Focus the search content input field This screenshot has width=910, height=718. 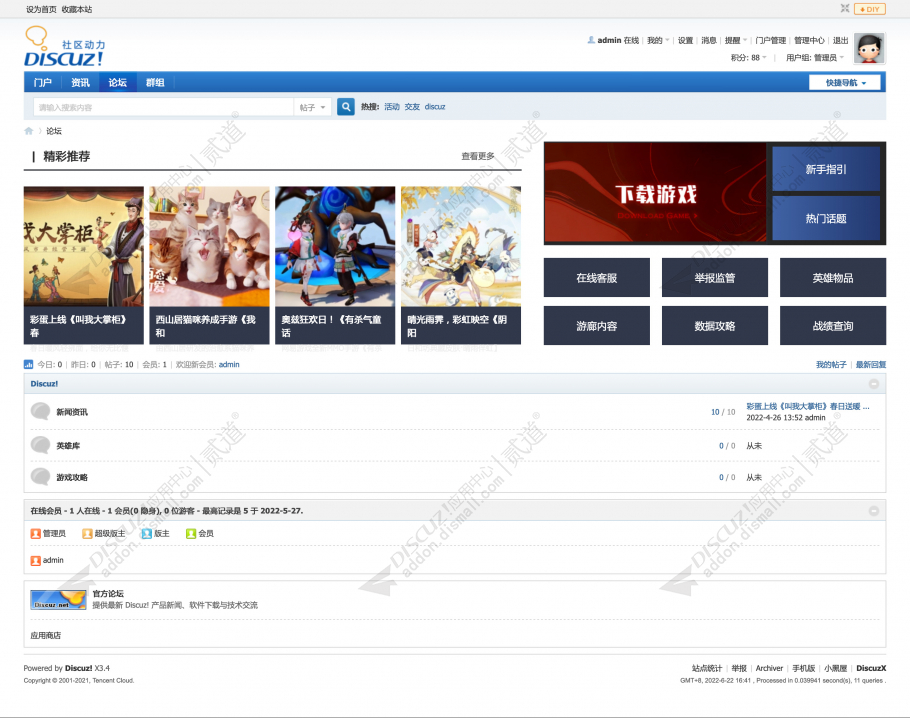click(x=164, y=107)
